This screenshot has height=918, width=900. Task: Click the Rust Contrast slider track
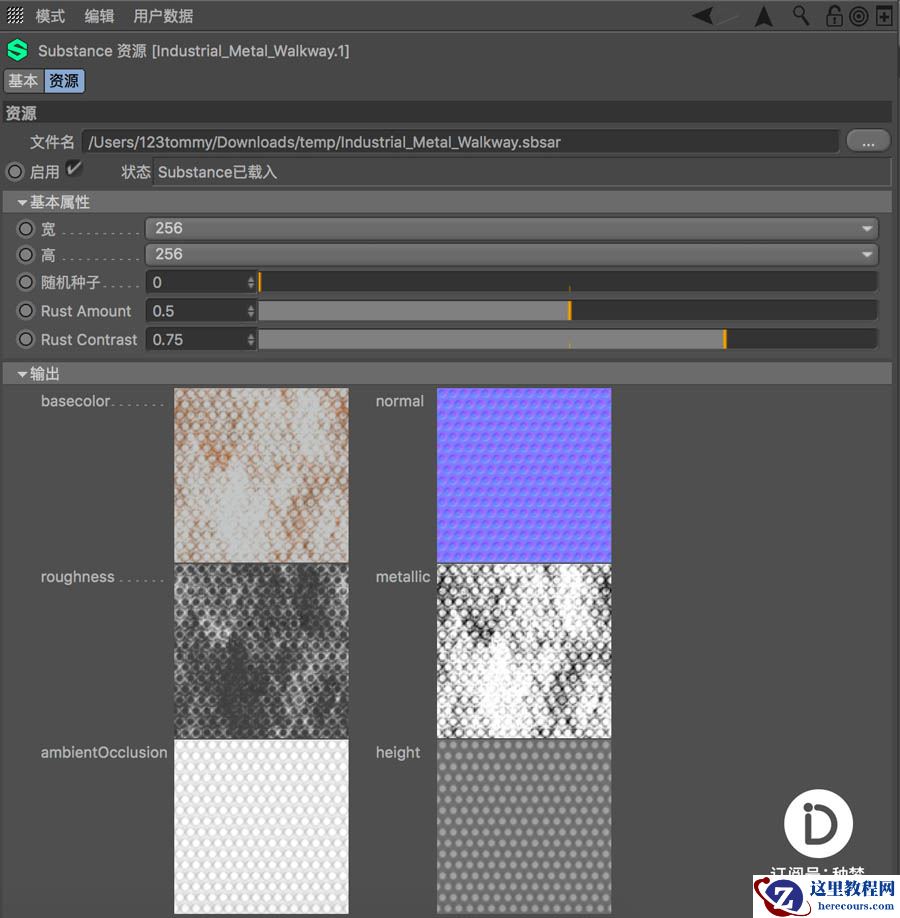coord(567,340)
